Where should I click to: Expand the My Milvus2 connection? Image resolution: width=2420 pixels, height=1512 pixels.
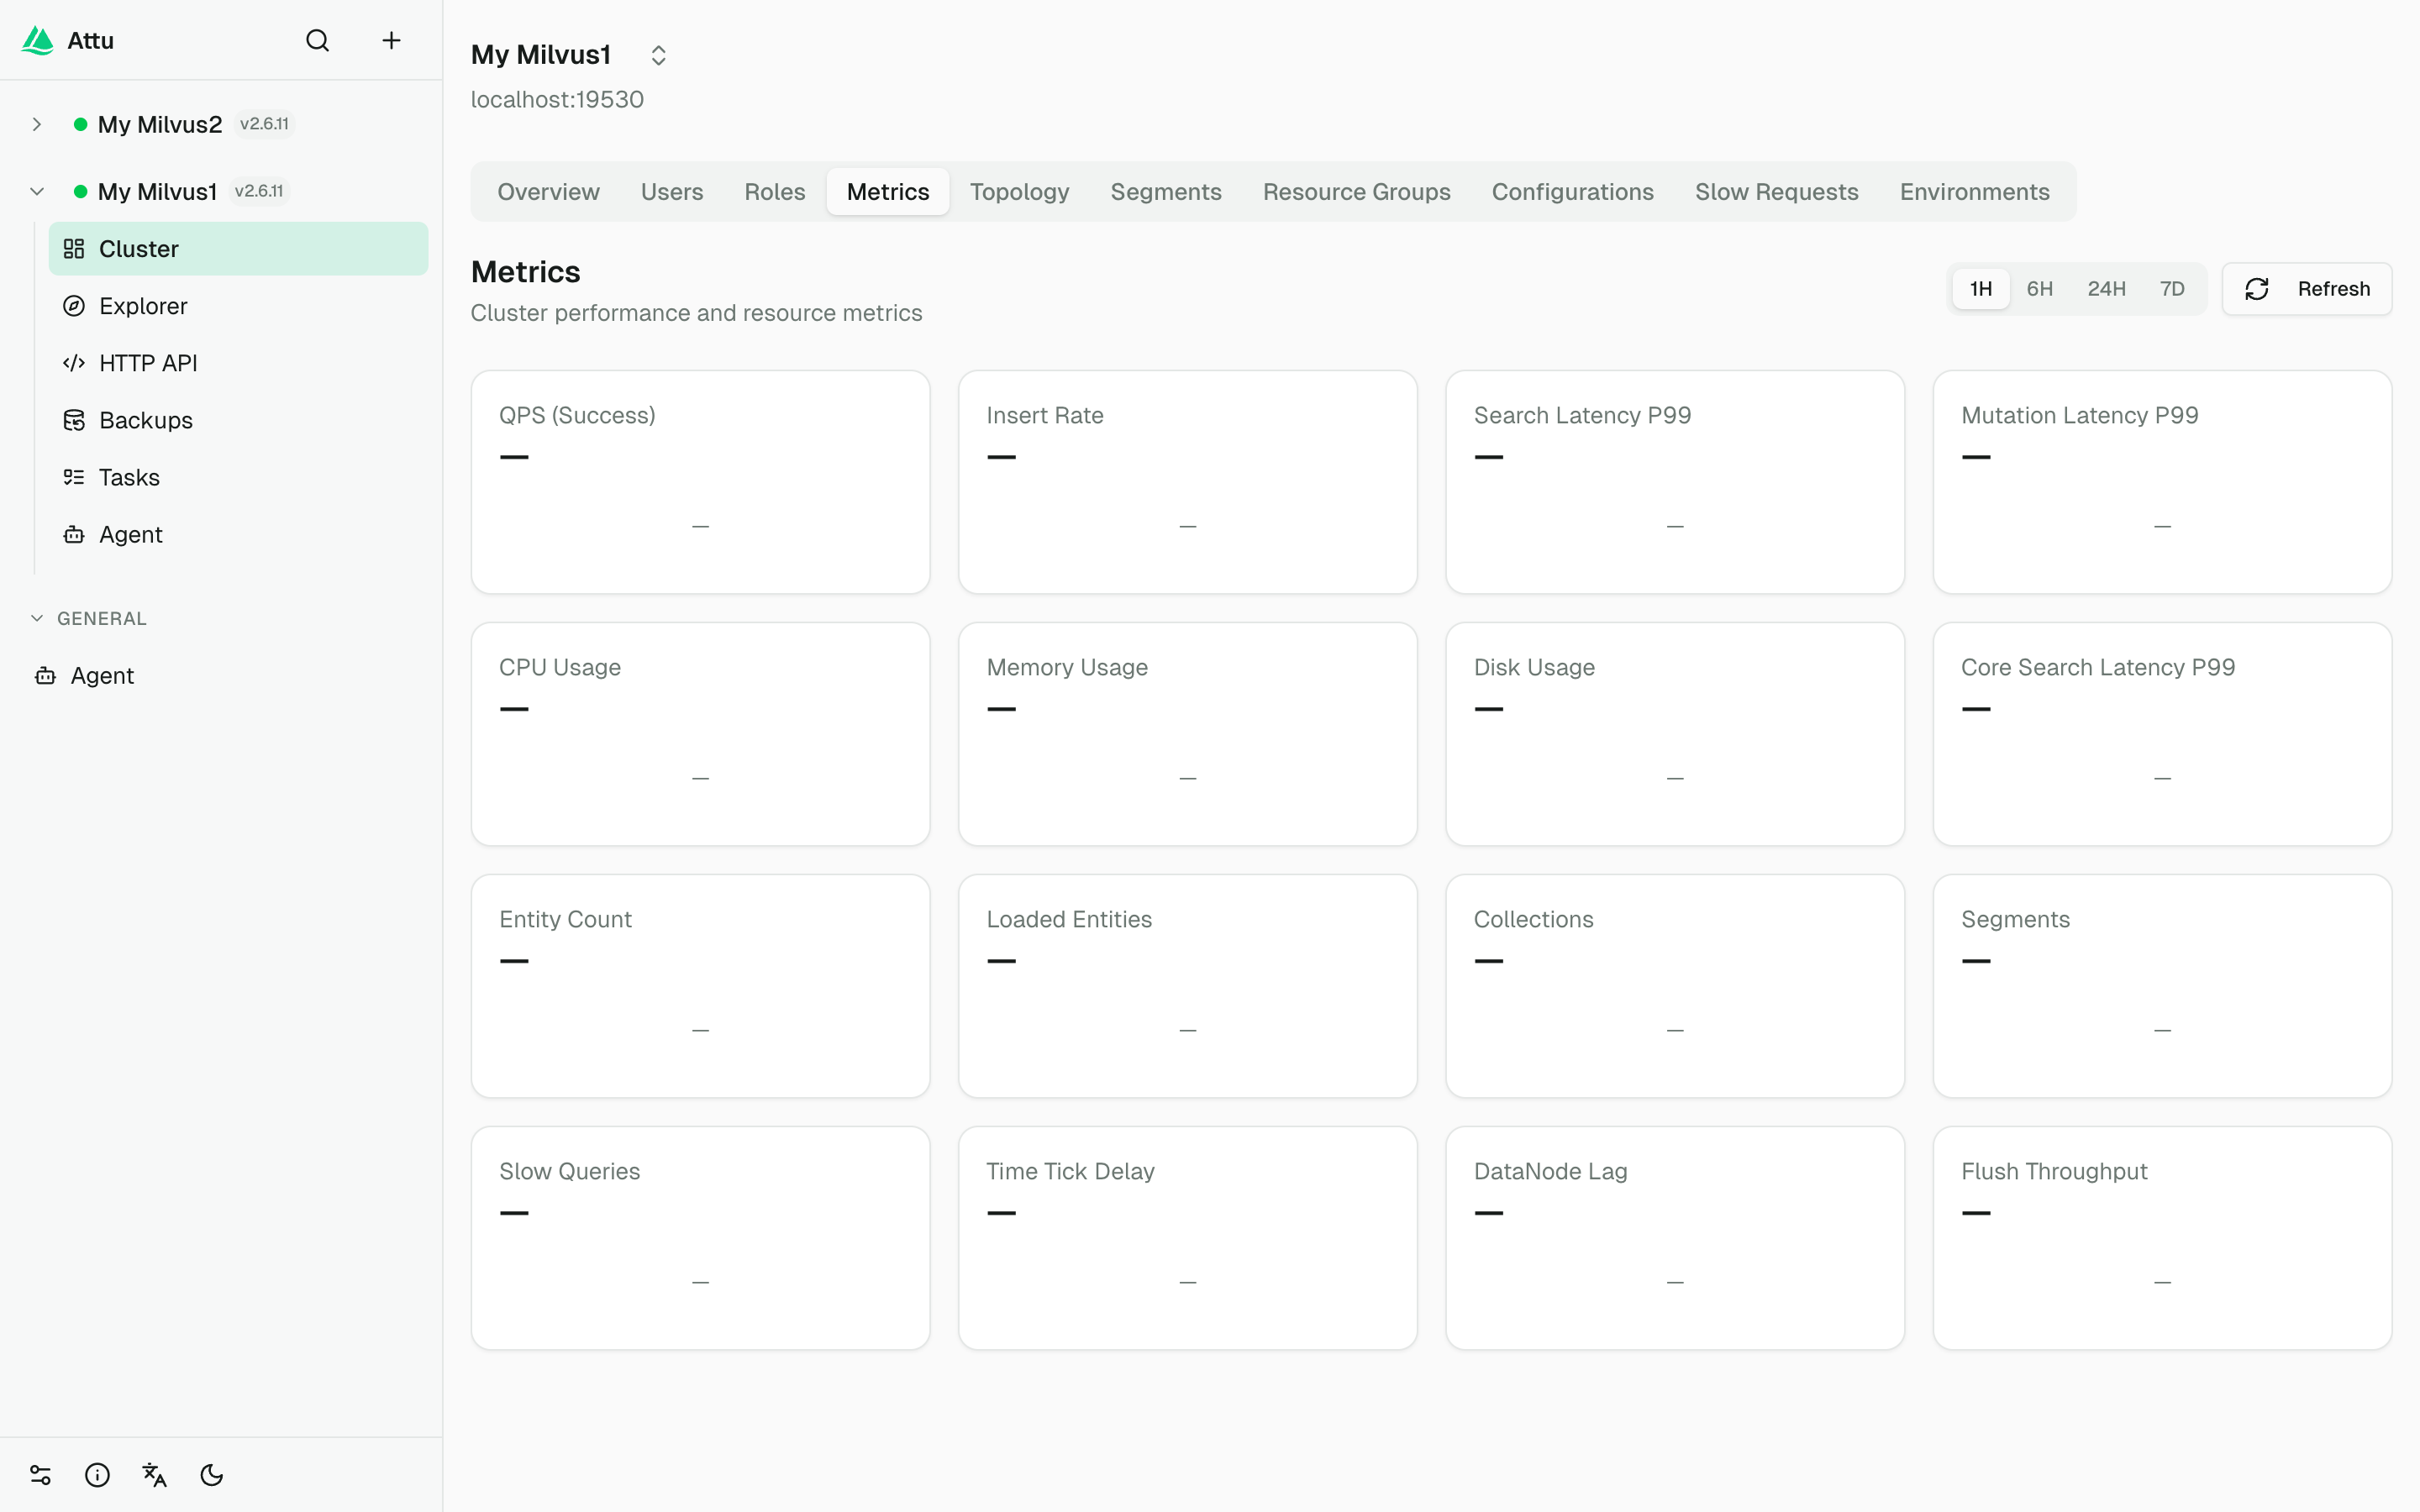click(37, 124)
